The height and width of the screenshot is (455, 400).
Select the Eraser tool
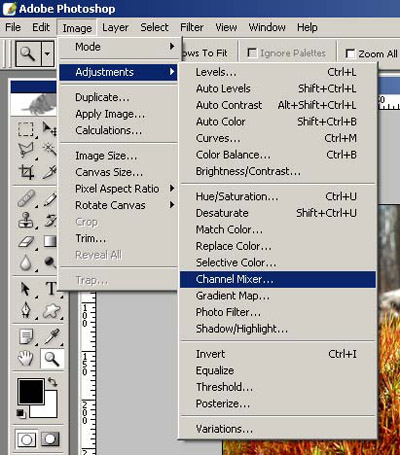coord(25,242)
